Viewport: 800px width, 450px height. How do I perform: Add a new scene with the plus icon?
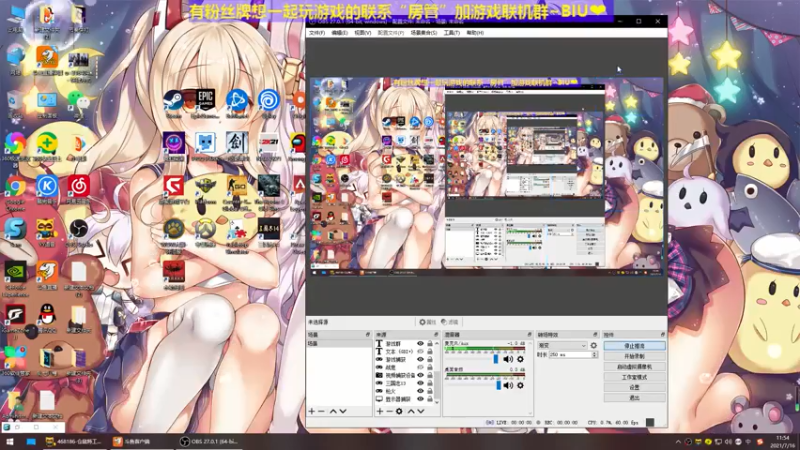312,411
